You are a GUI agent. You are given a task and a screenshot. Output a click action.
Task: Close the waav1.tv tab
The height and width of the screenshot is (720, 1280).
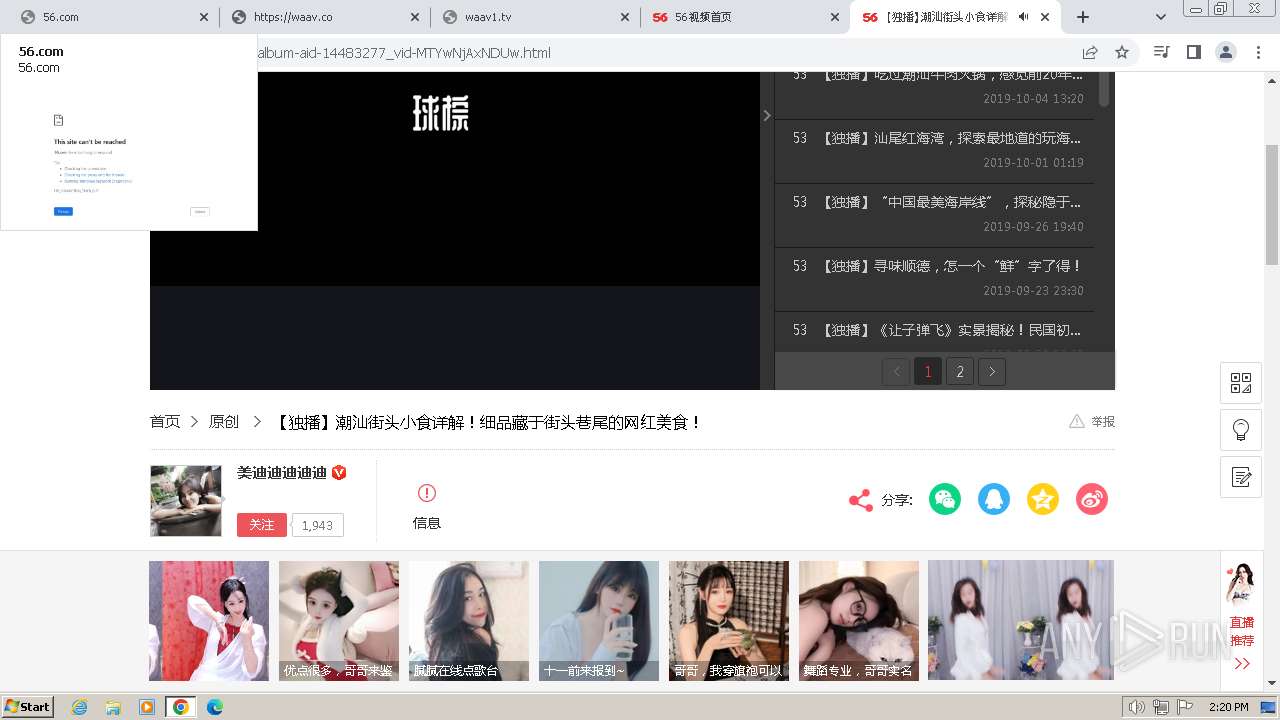pyautogui.click(x=625, y=17)
